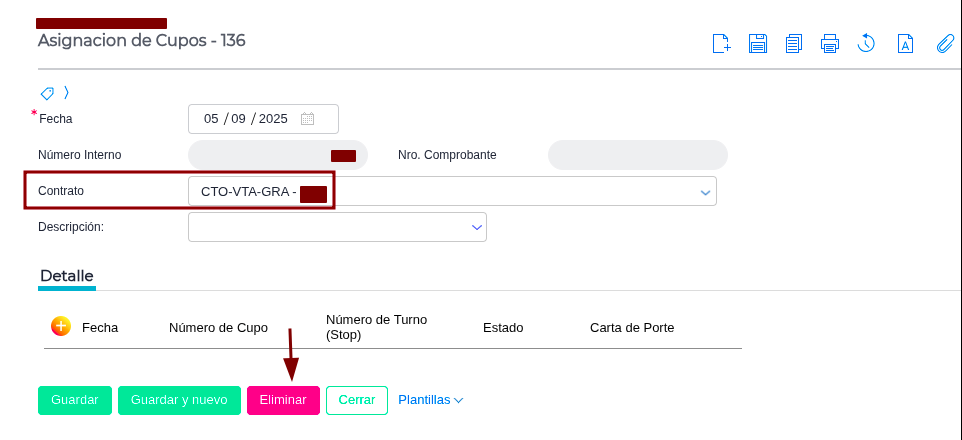Screen dimensions: 962x440
Task: Expand the Contrato dropdown
Action: (x=705, y=192)
